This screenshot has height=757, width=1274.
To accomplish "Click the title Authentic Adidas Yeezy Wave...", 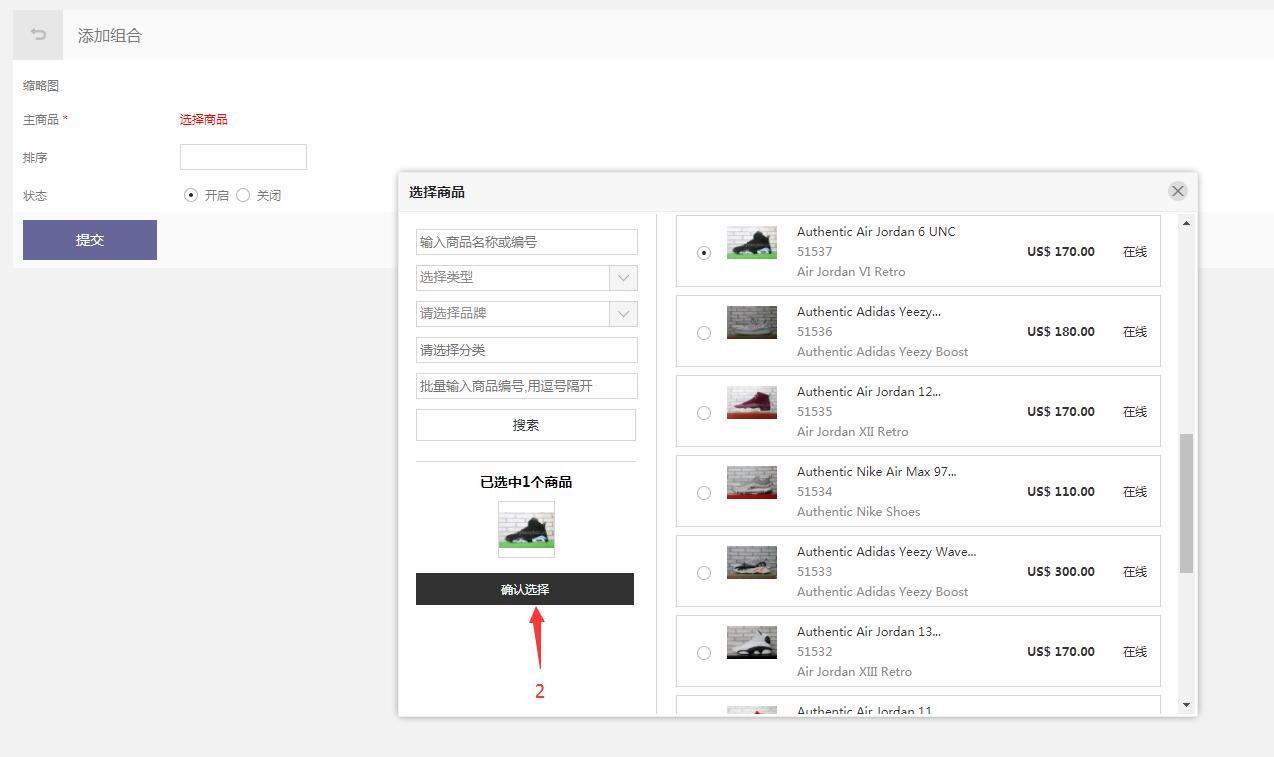I will 887,551.
